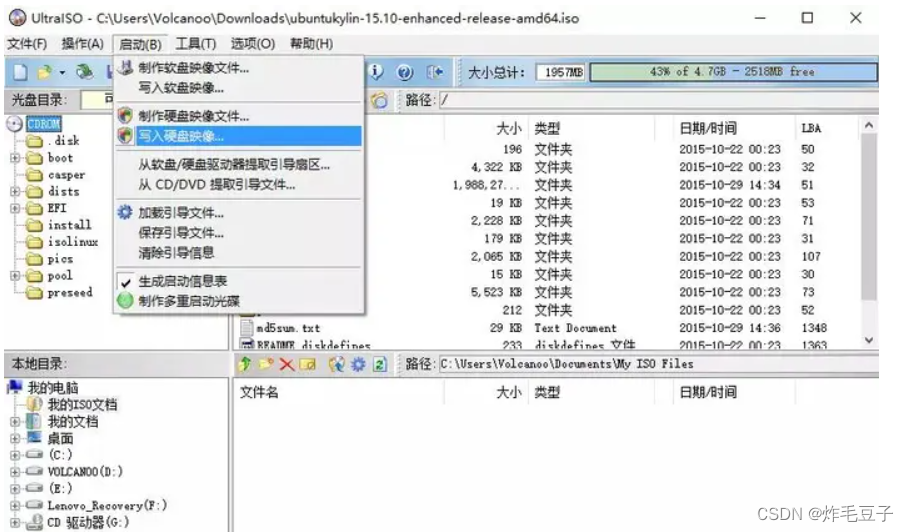Viewport: 909px width, 532px height.
Task: Open the 文件(F) menu
Action: [x=27, y=44]
